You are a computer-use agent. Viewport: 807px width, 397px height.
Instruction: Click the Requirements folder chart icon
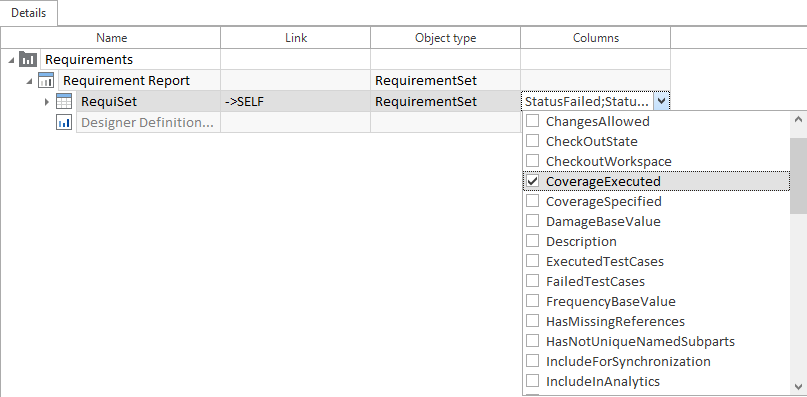pyautogui.click(x=28, y=59)
